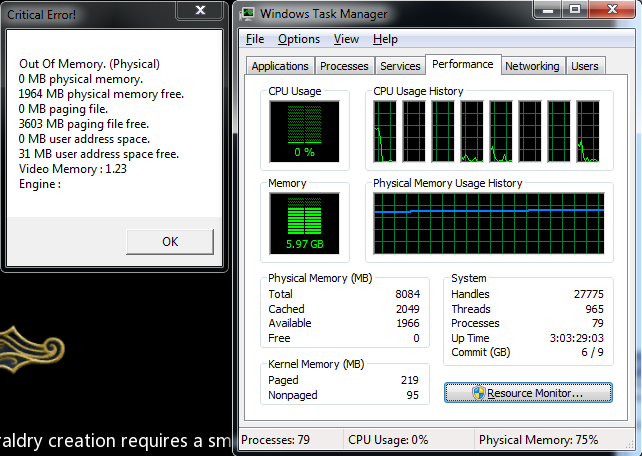Viewport: 642px width, 456px height.
Task: Click the 'Out Of Memory. (Physical)' text
Action: (89, 64)
